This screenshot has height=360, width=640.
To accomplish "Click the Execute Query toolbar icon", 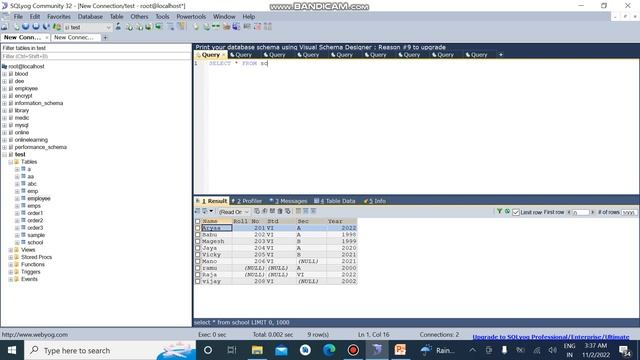I will point(26,27).
